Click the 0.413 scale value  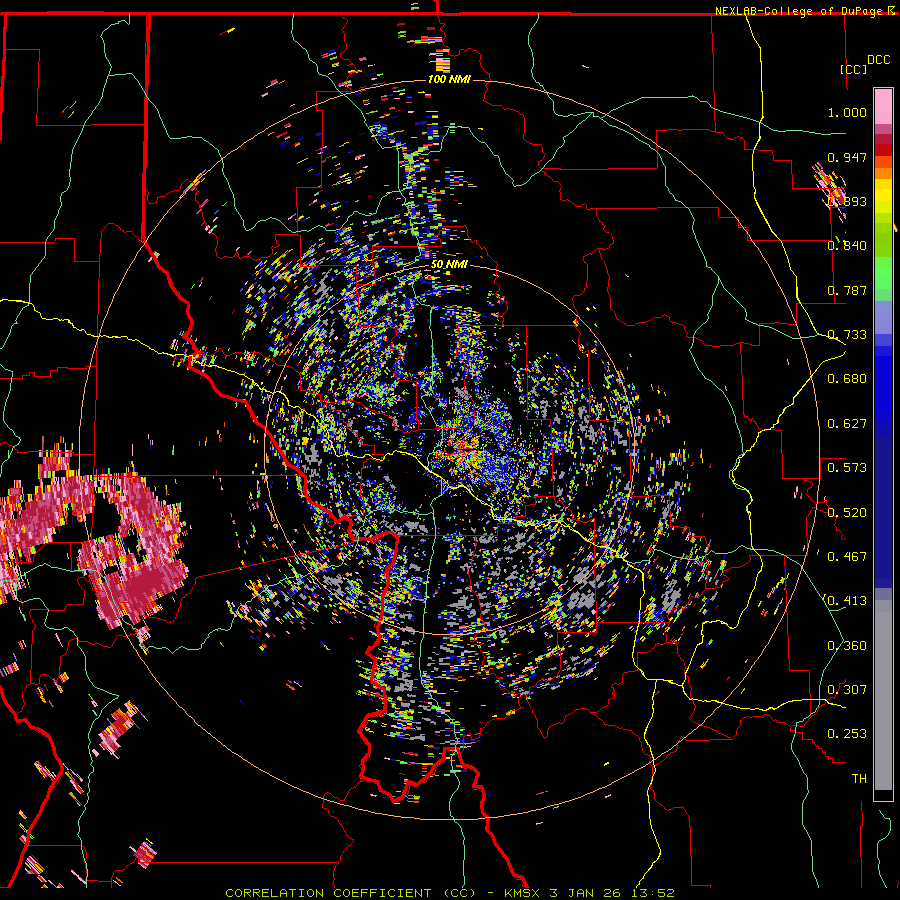coord(847,601)
